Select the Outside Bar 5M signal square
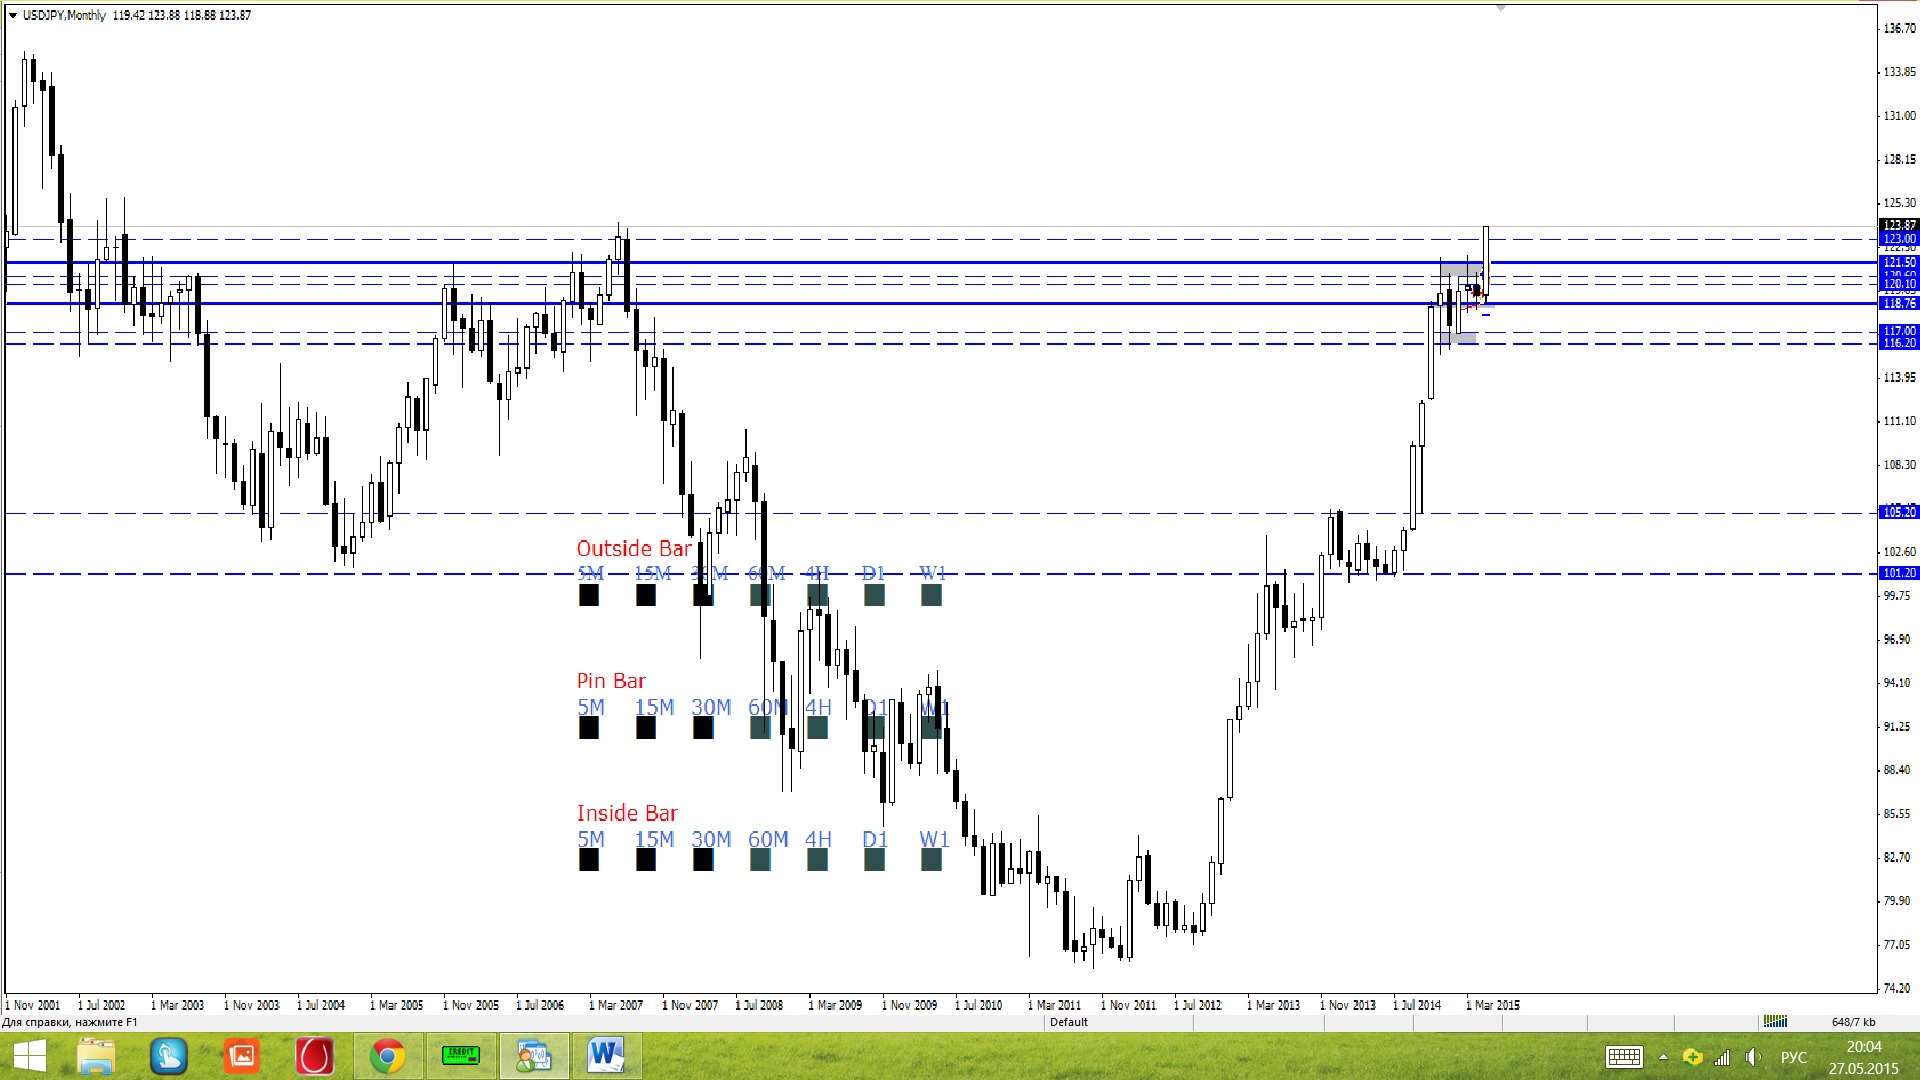The height and width of the screenshot is (1080, 1920). [589, 595]
